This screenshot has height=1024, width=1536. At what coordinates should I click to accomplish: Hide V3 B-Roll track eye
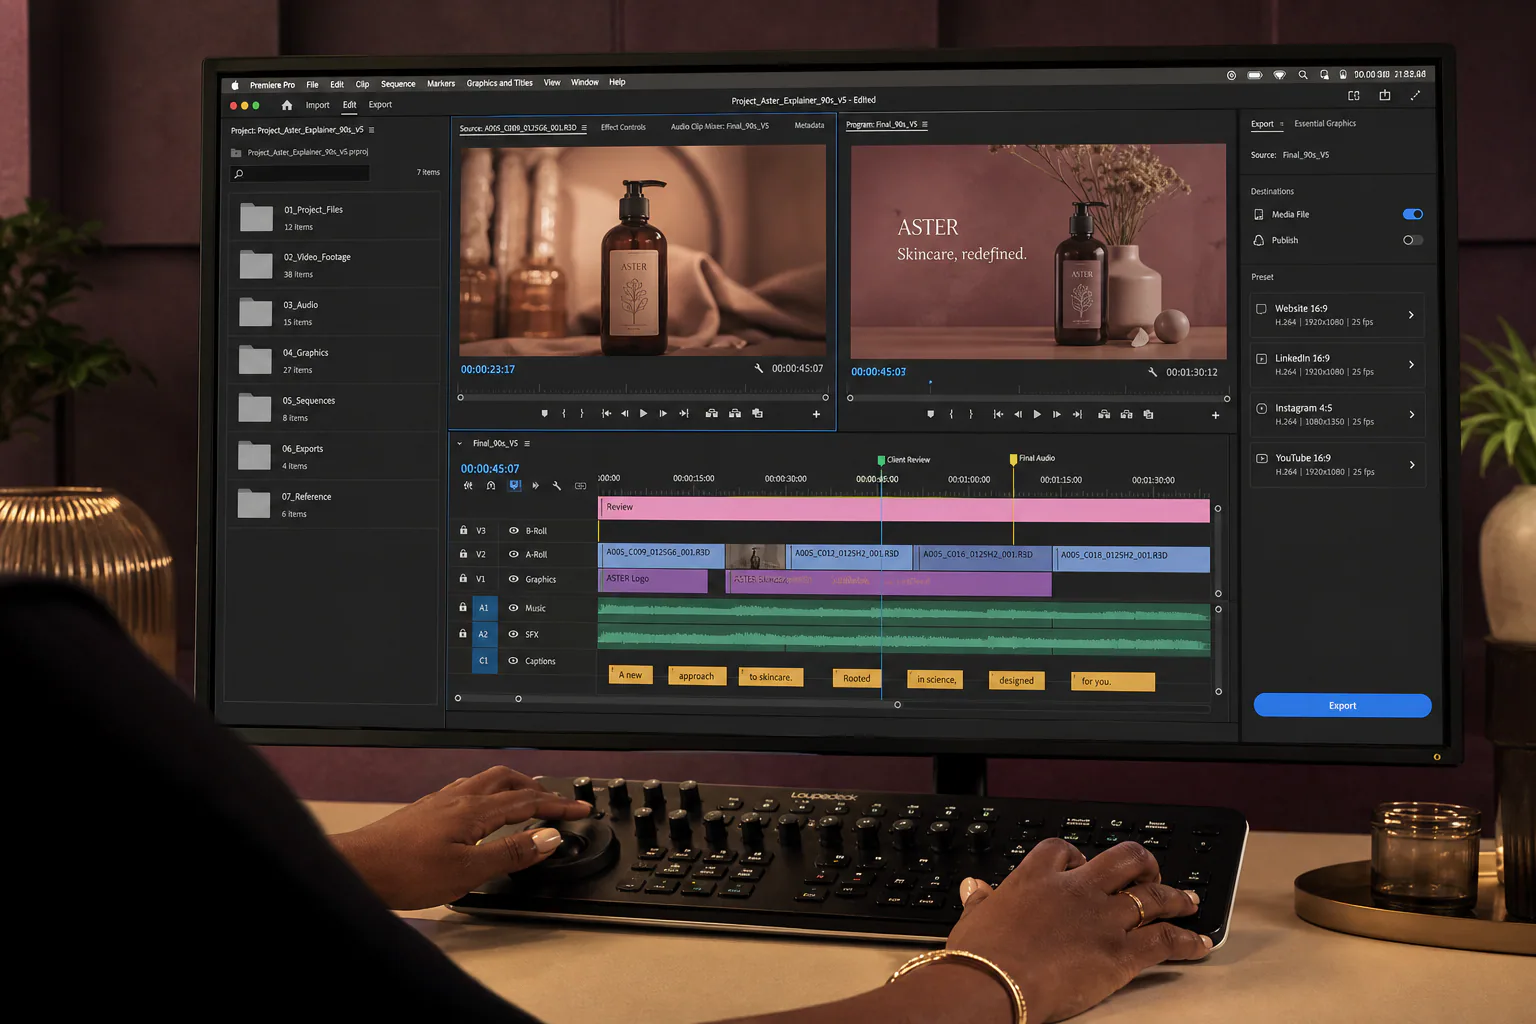(514, 531)
